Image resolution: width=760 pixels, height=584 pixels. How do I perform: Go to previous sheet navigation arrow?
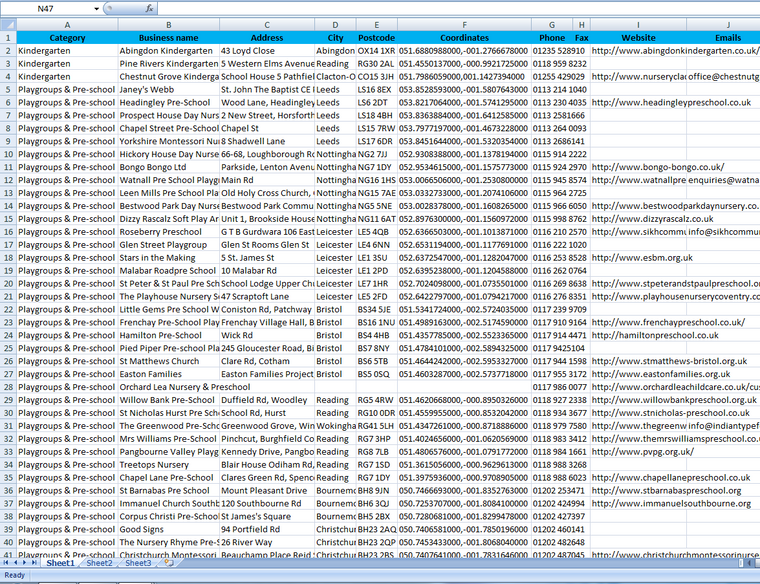click(15, 563)
